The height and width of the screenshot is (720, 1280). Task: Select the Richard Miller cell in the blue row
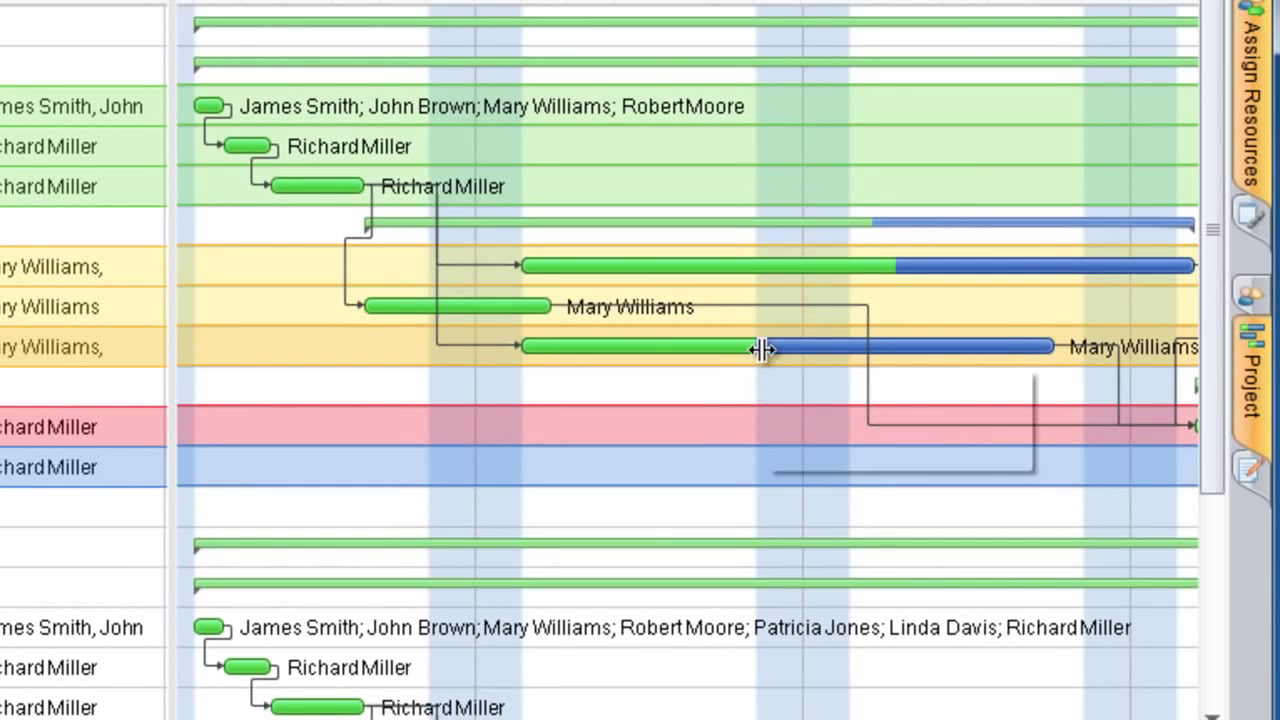pos(83,466)
